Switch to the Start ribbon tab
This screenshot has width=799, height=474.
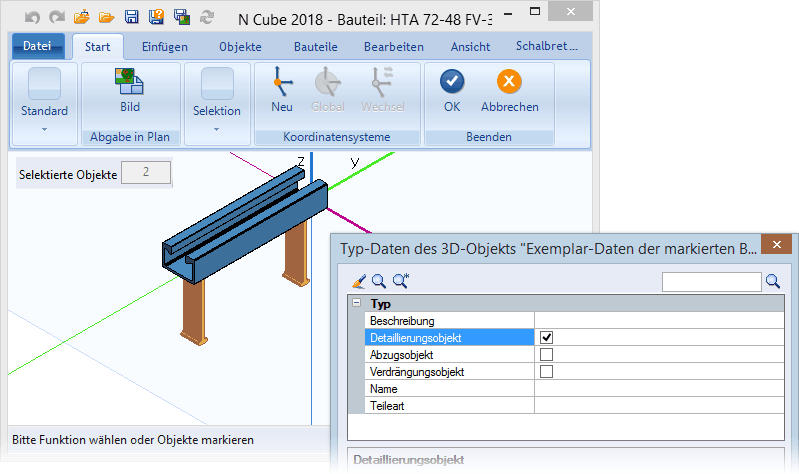[97, 47]
